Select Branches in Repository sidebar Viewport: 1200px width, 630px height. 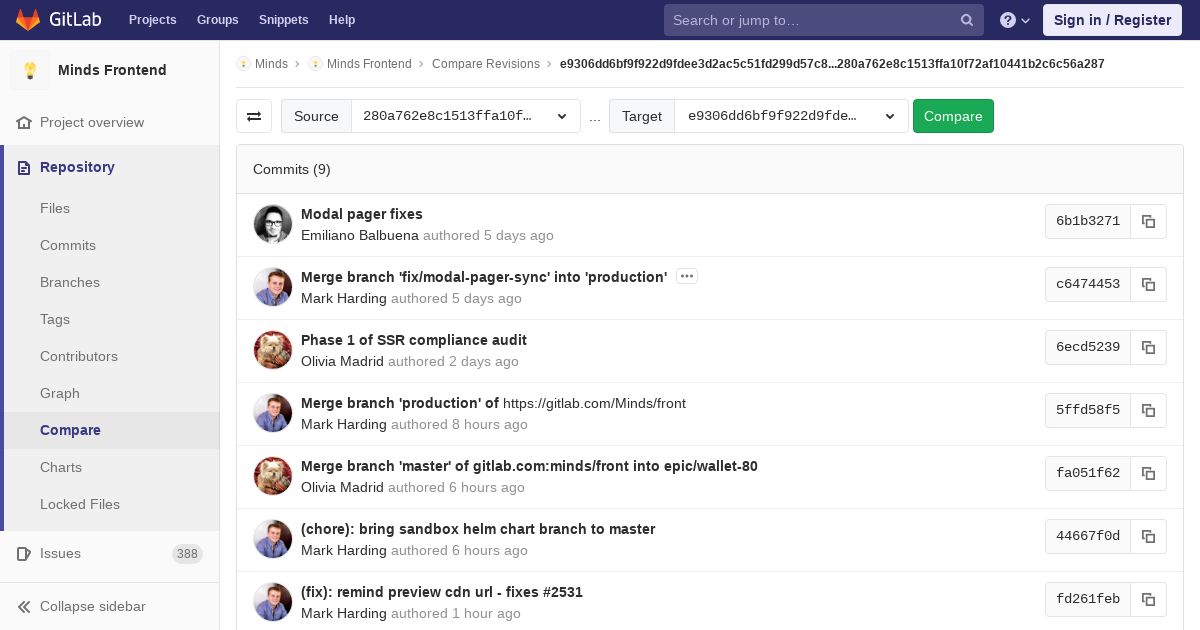(x=70, y=282)
